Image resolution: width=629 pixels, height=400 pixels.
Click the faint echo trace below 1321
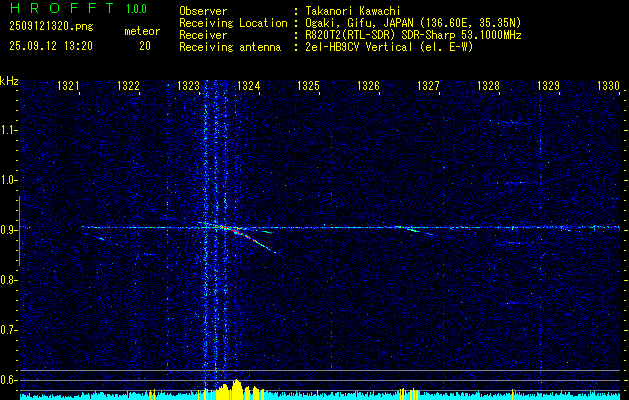tap(99, 238)
